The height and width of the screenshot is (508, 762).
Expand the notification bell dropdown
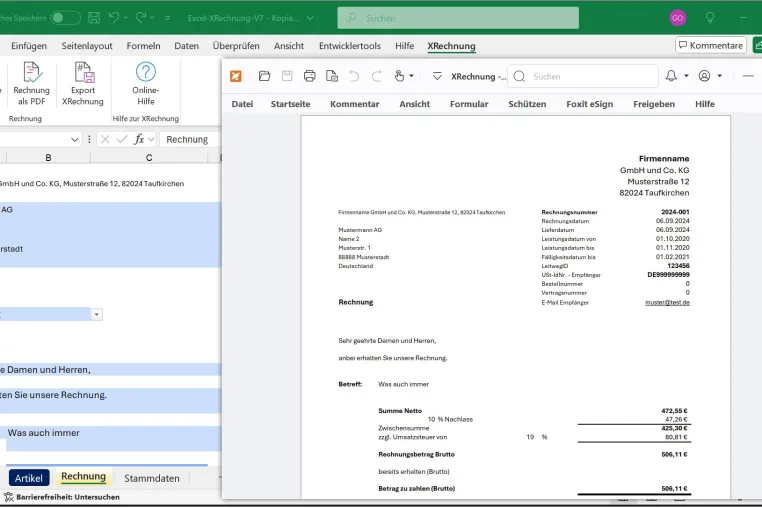point(686,76)
